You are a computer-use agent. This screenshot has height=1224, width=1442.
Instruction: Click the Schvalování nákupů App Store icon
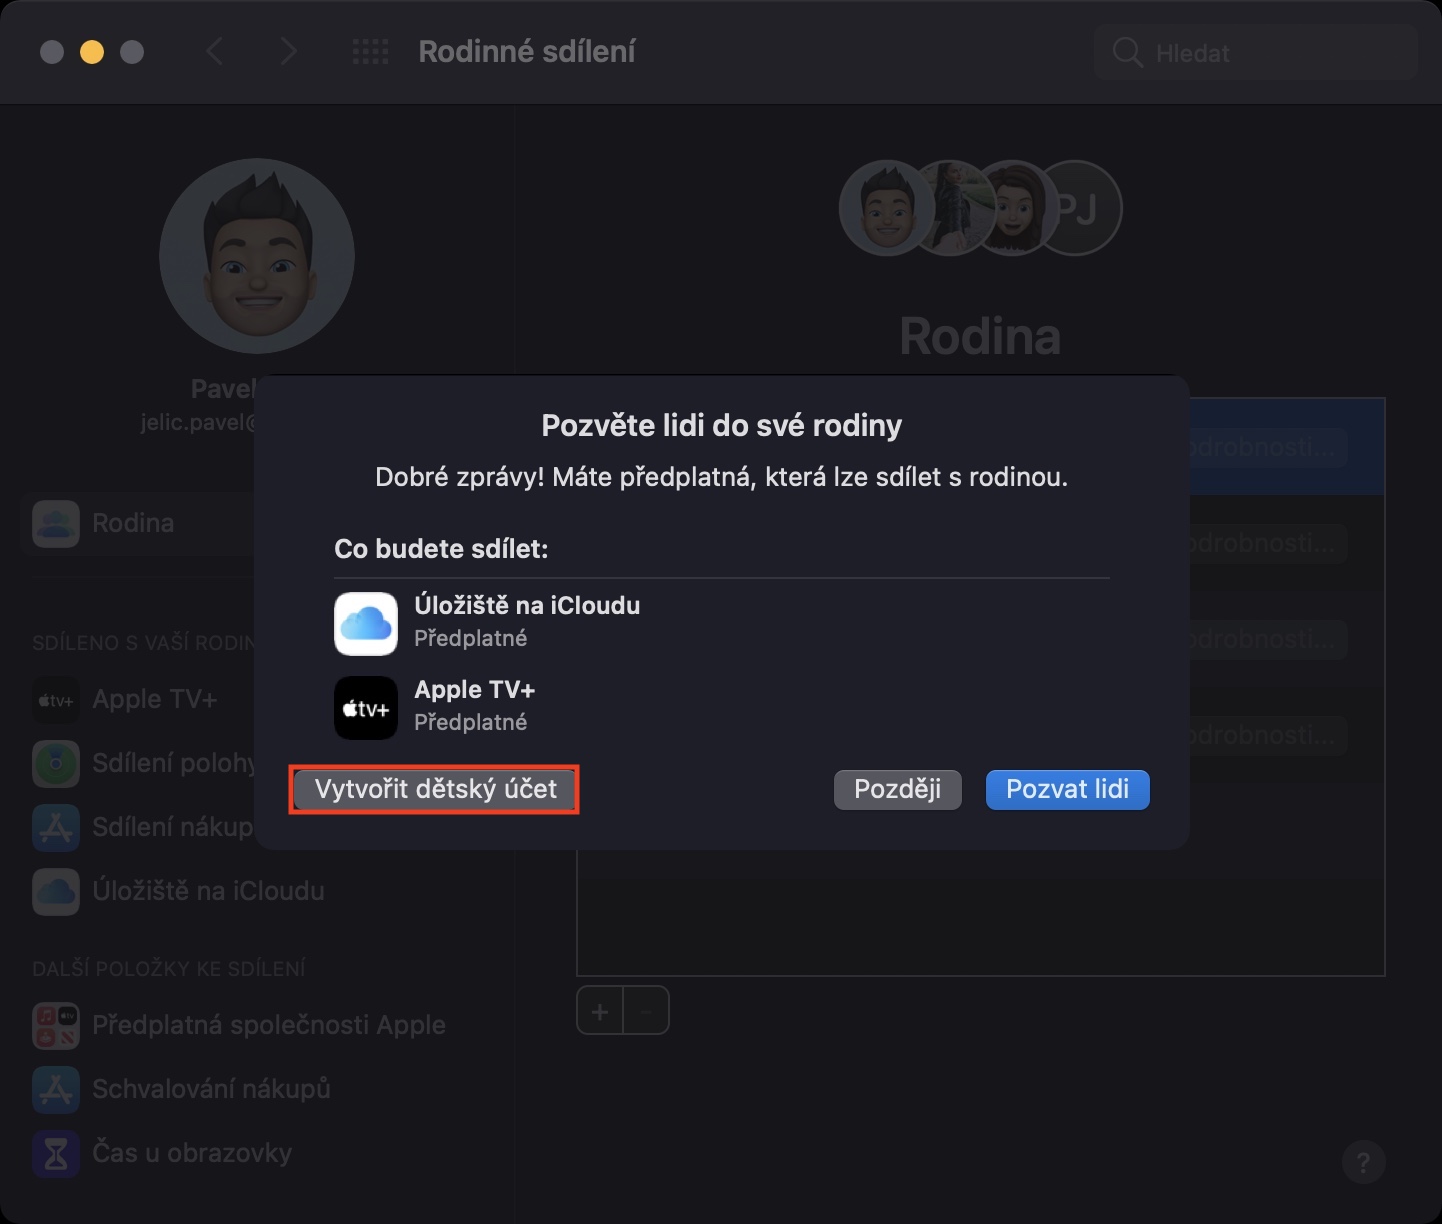click(56, 1090)
